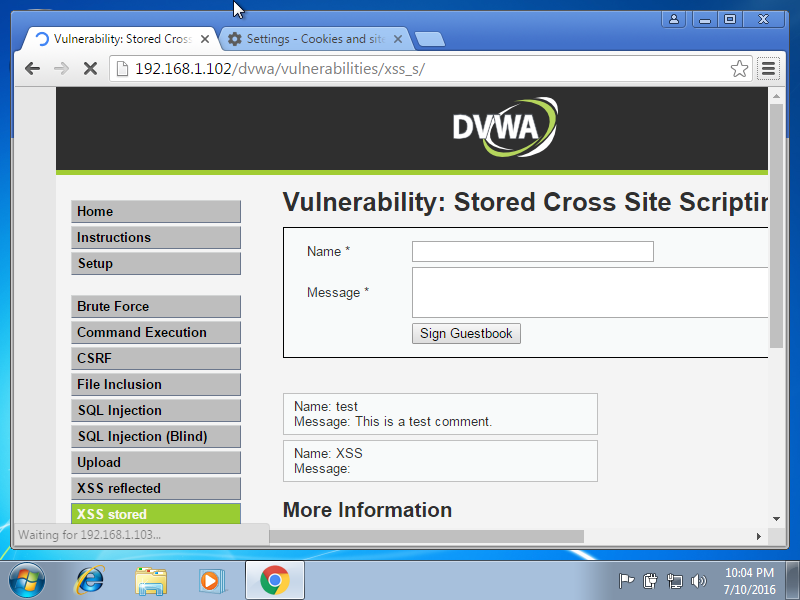Select the Vulnerability: Stored Cross tab
The height and width of the screenshot is (600, 800).
point(122,39)
